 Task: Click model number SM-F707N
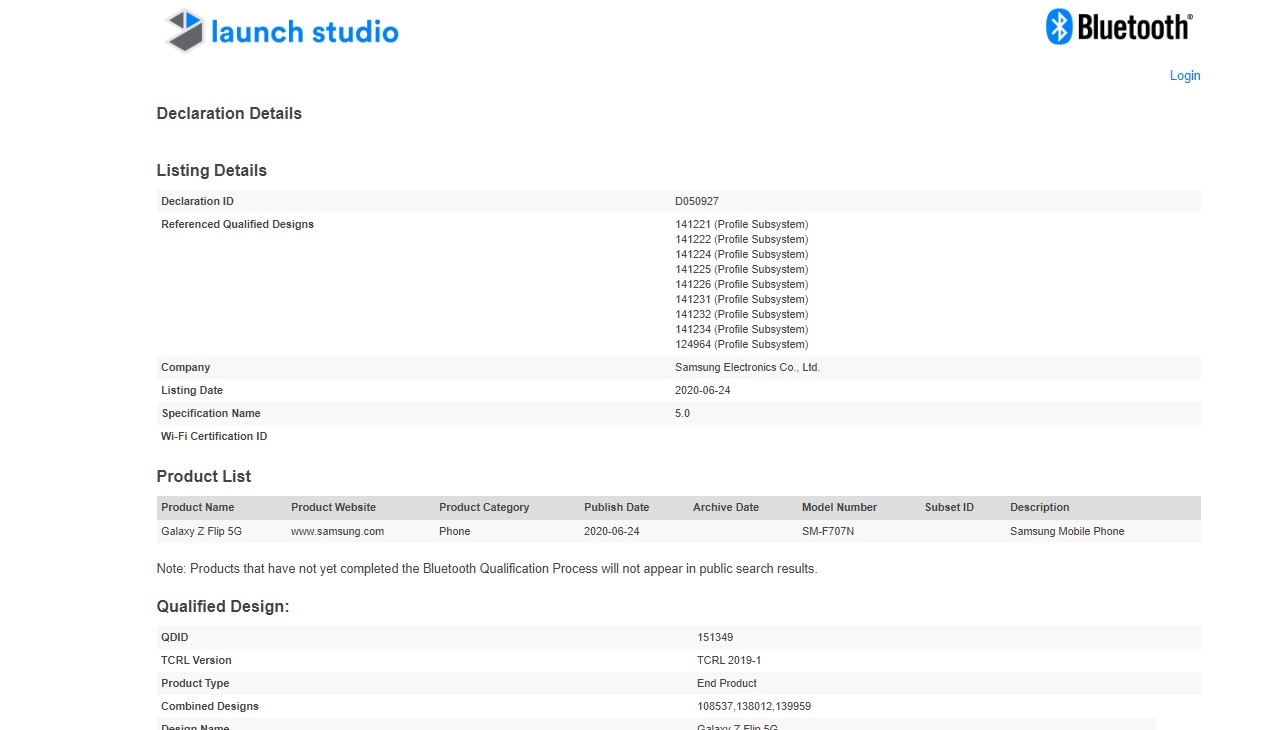(828, 532)
